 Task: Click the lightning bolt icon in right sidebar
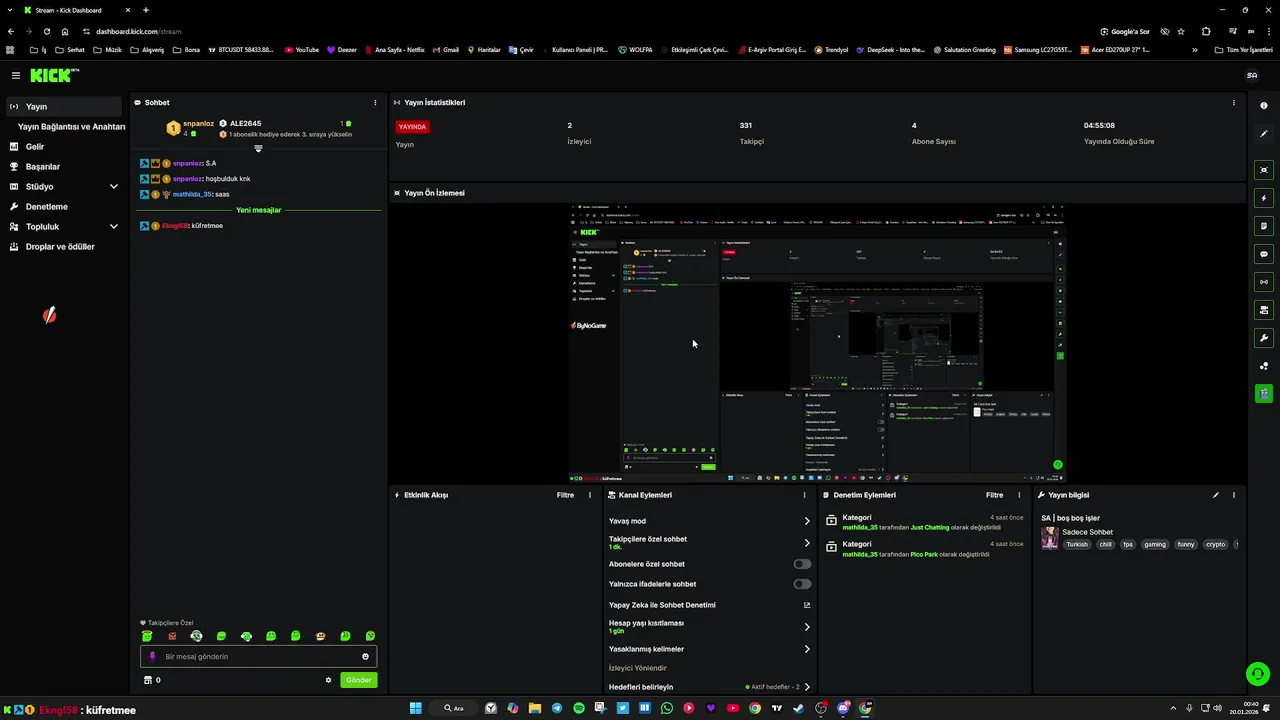click(1264, 198)
